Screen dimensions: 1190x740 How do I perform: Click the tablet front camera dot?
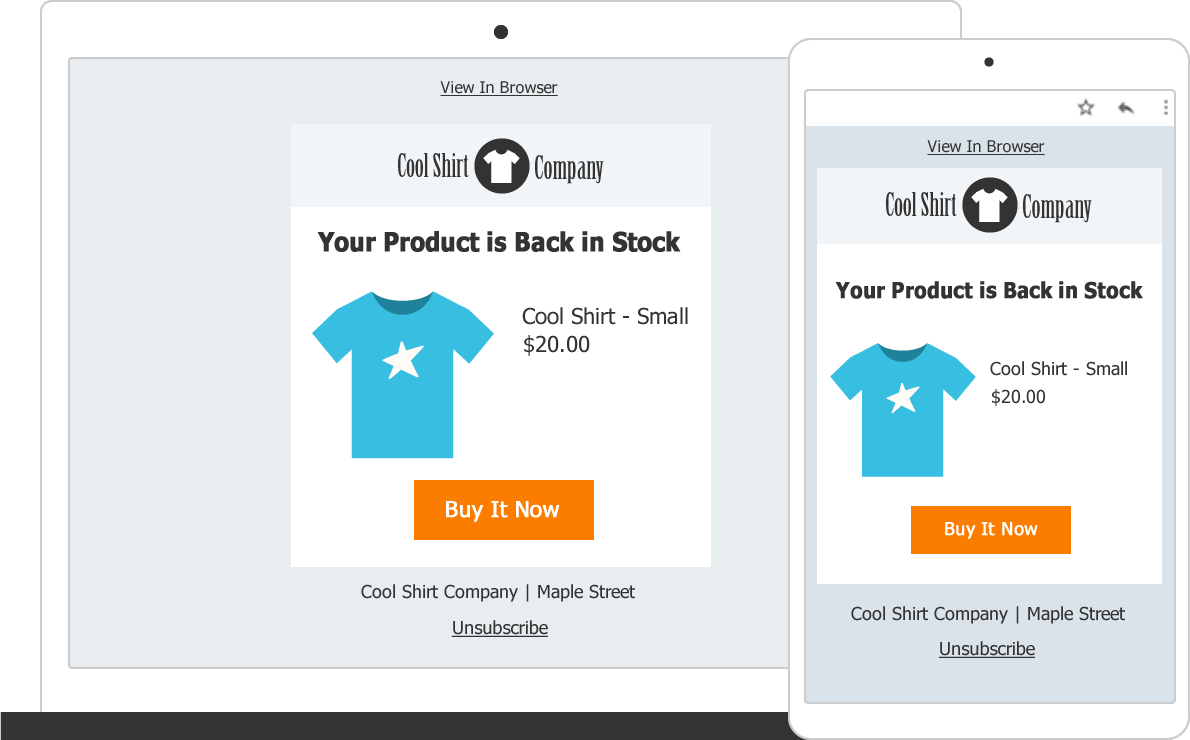tap(989, 62)
